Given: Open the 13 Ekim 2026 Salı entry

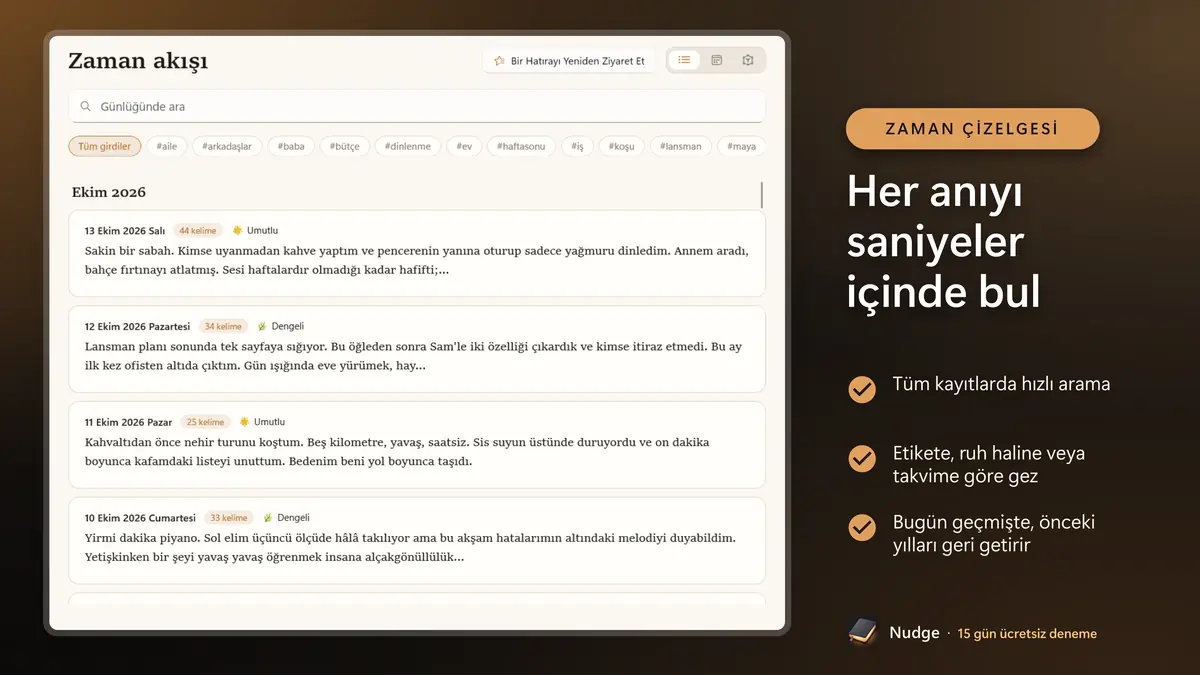Looking at the screenshot, I should [417, 253].
